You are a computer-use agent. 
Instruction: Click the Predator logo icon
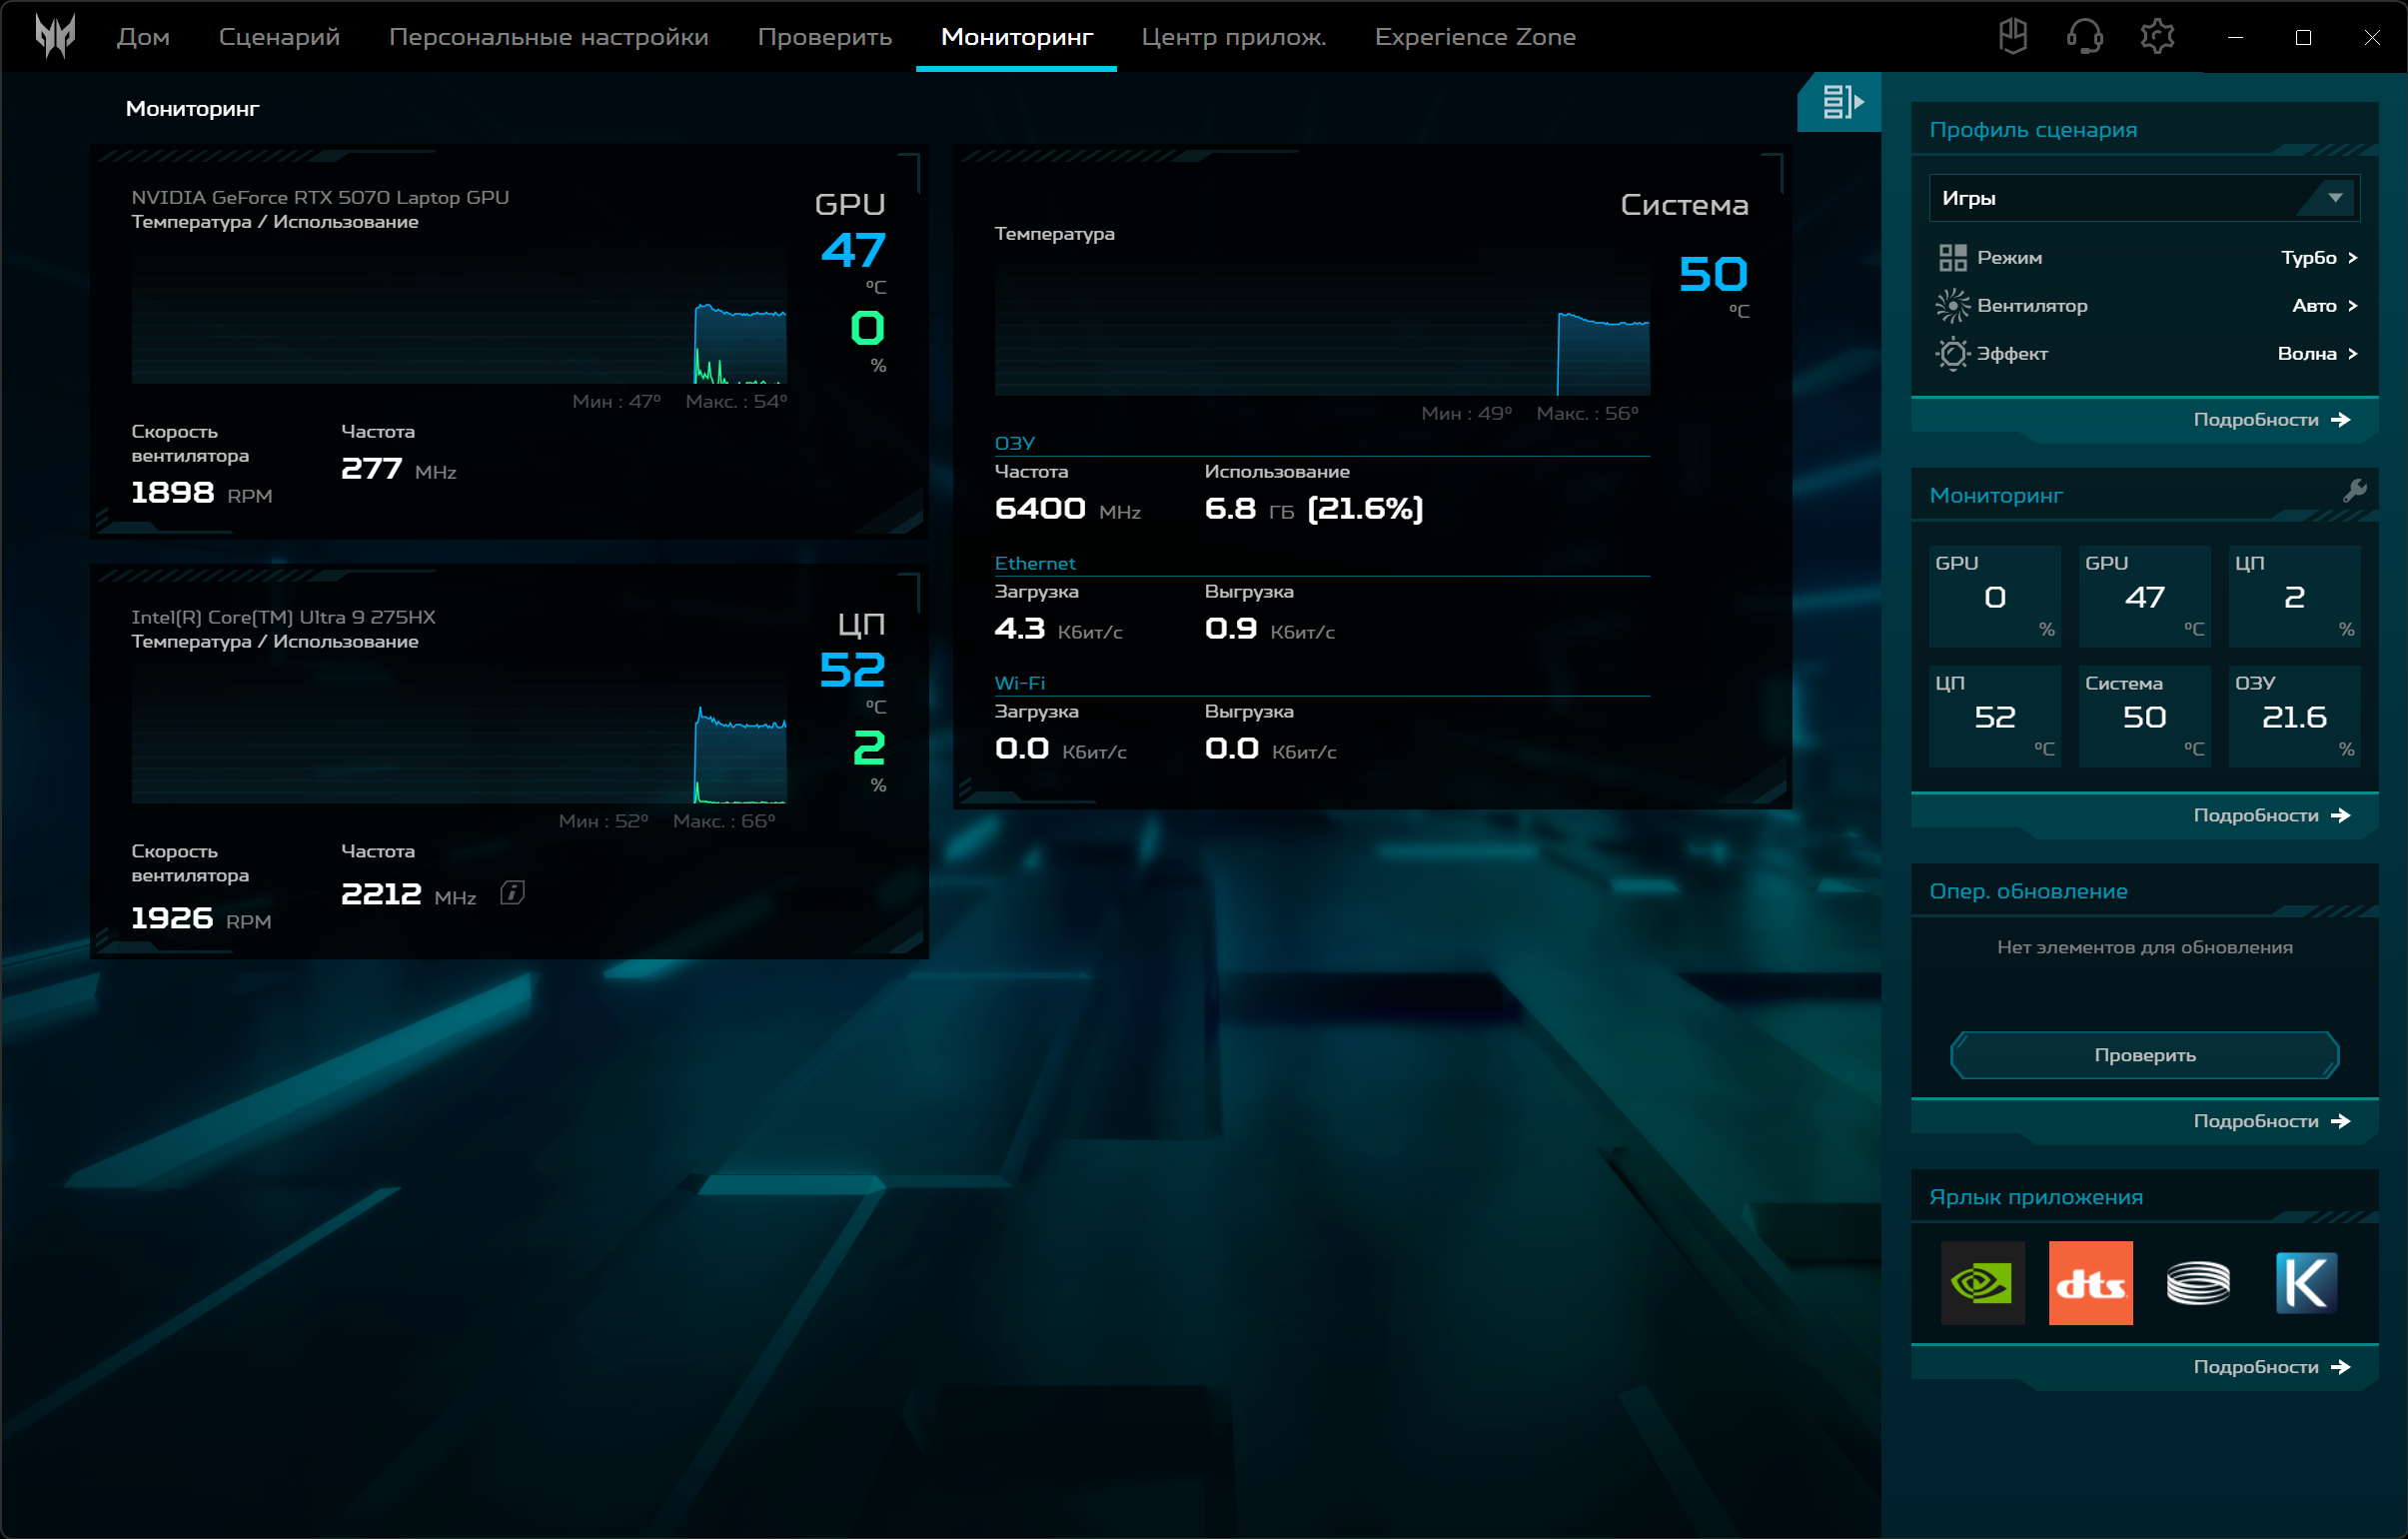[55, 37]
